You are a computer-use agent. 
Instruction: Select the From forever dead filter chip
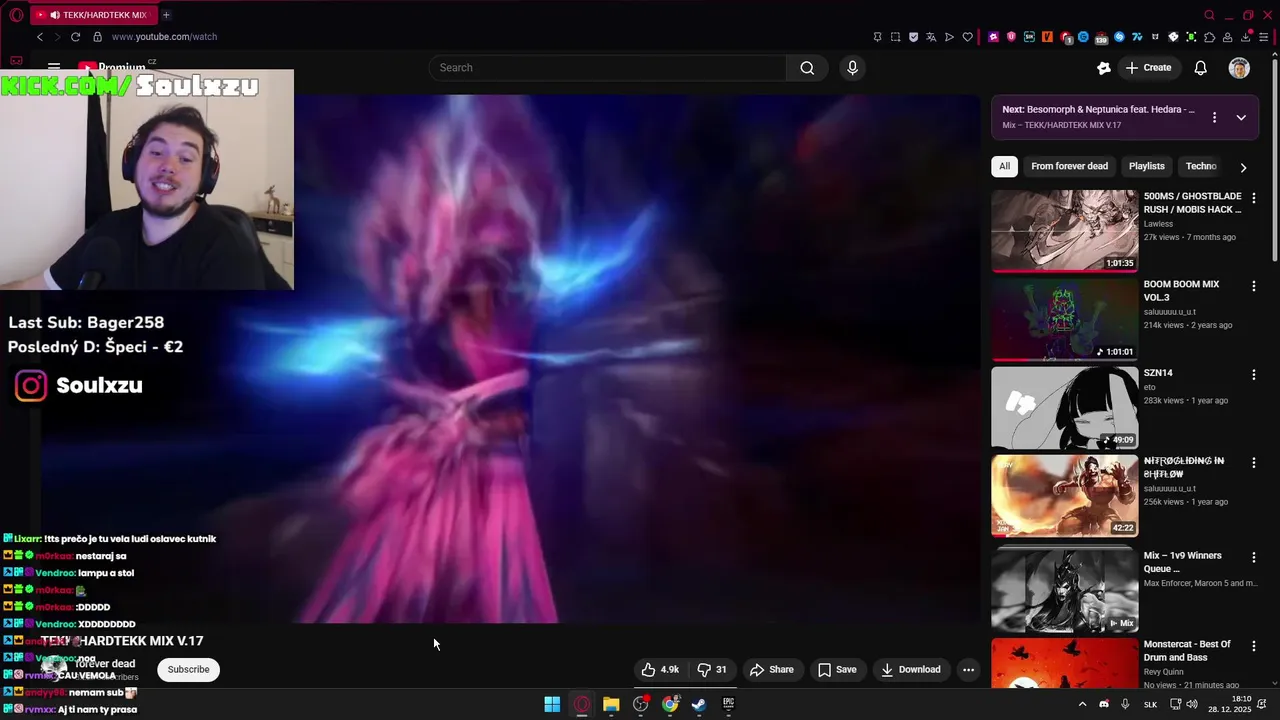pos(1069,166)
